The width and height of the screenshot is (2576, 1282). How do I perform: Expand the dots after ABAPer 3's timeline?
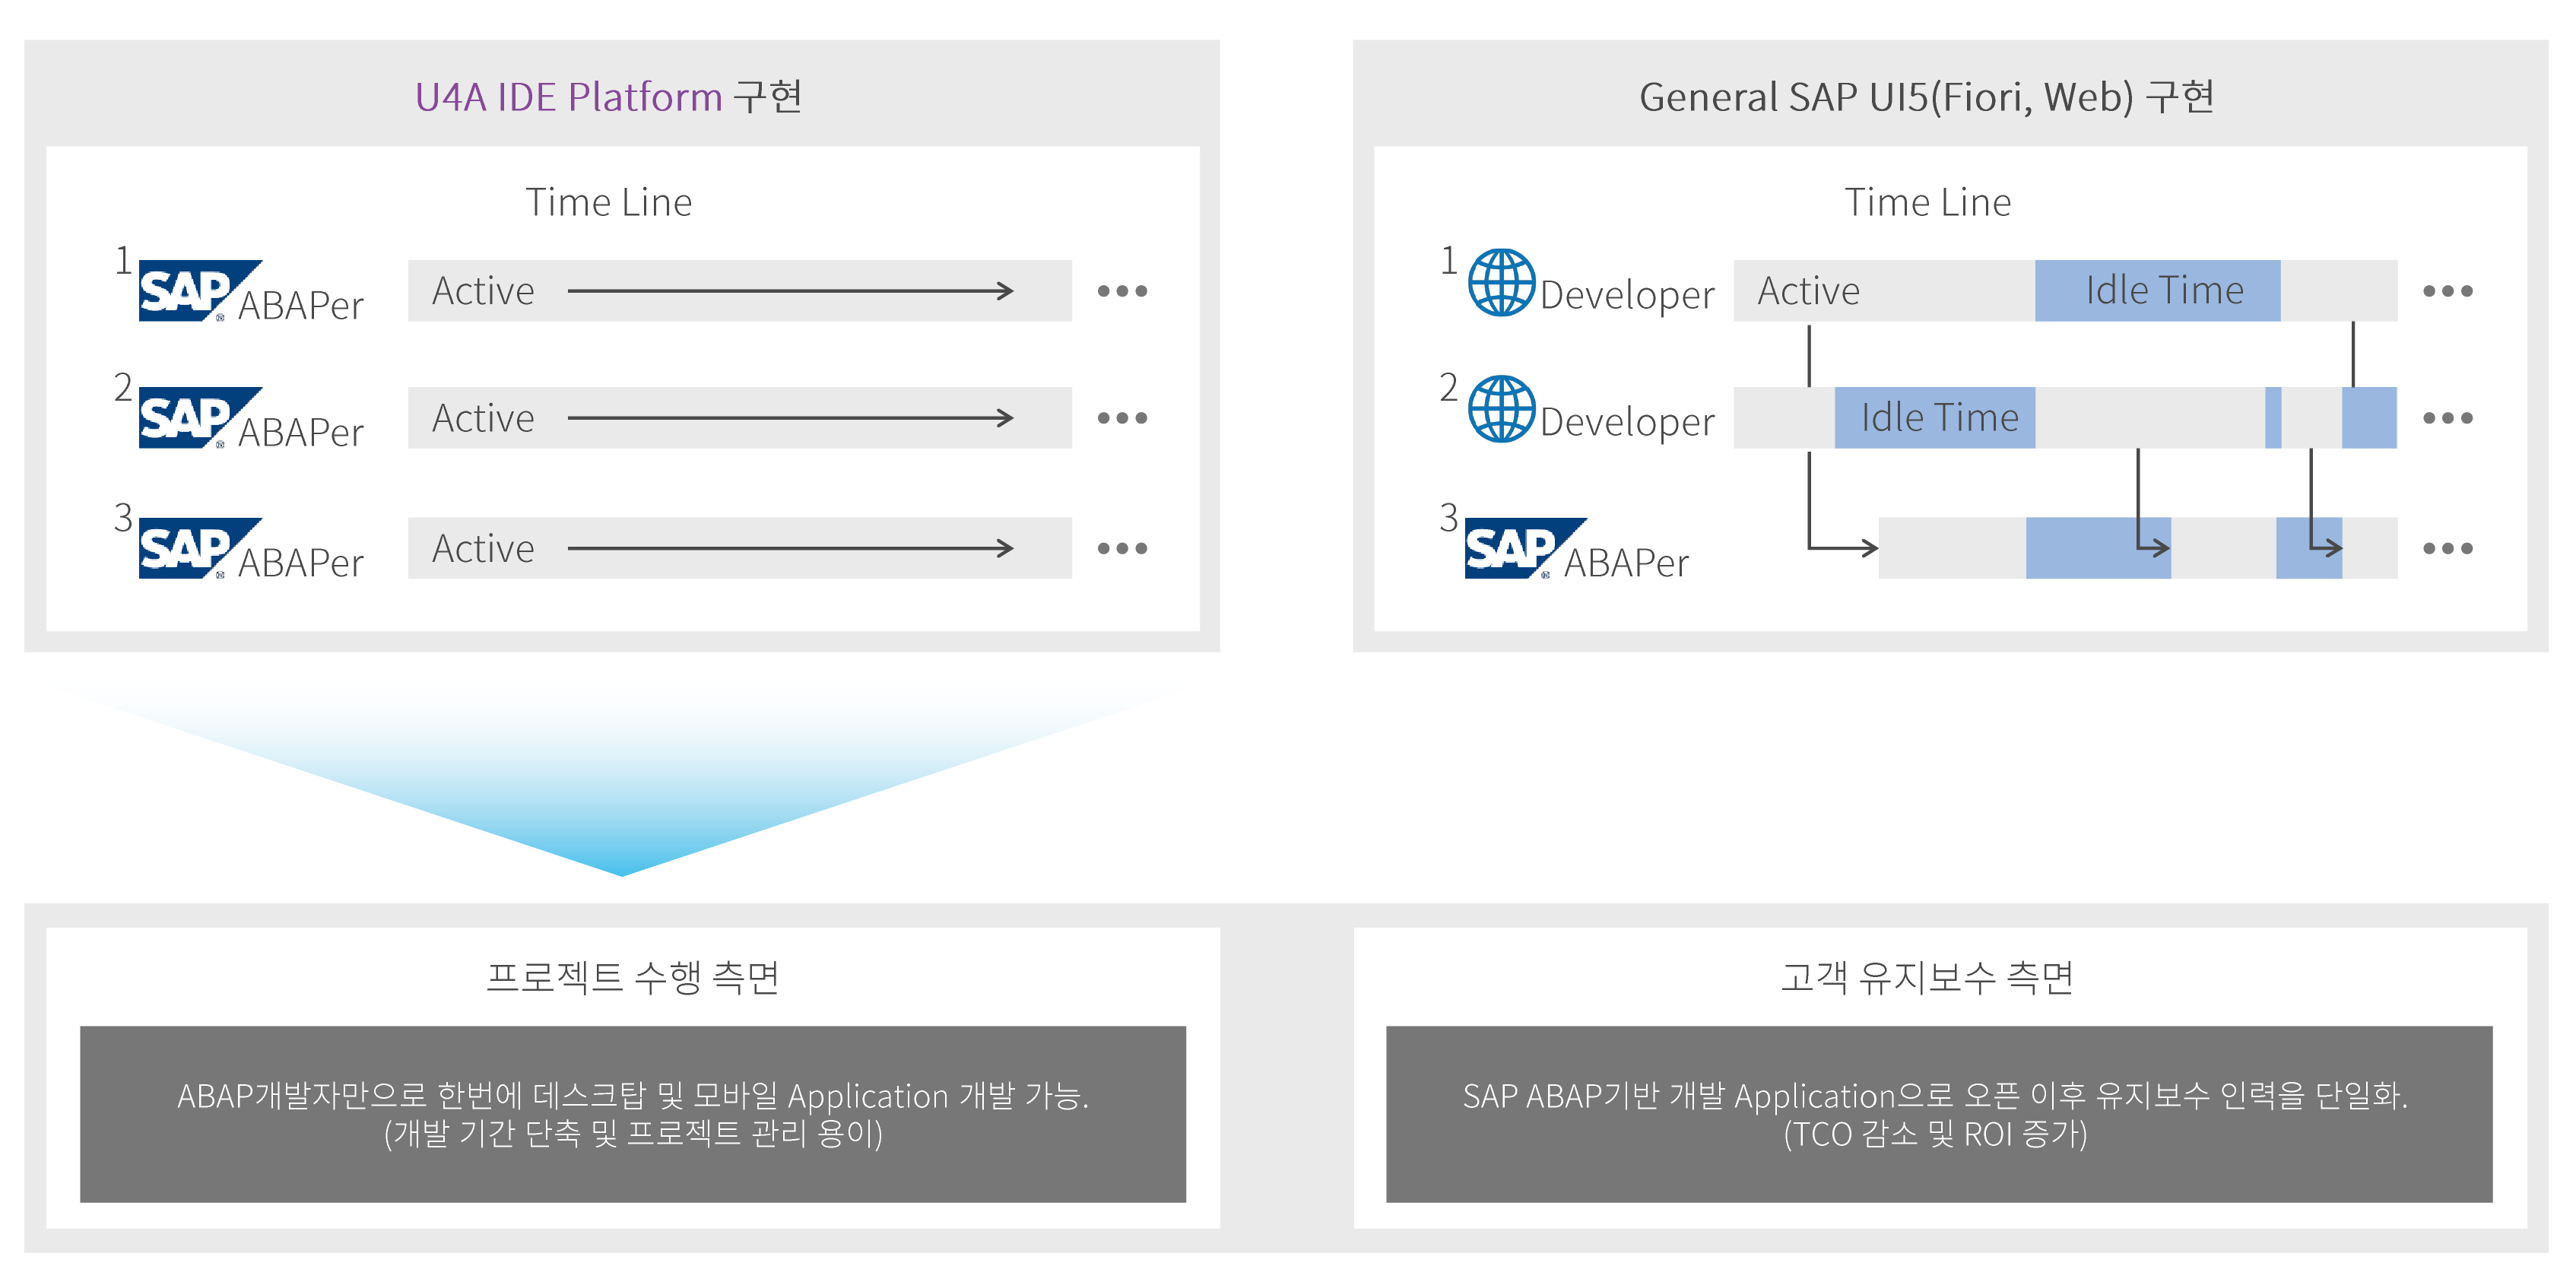(2450, 547)
